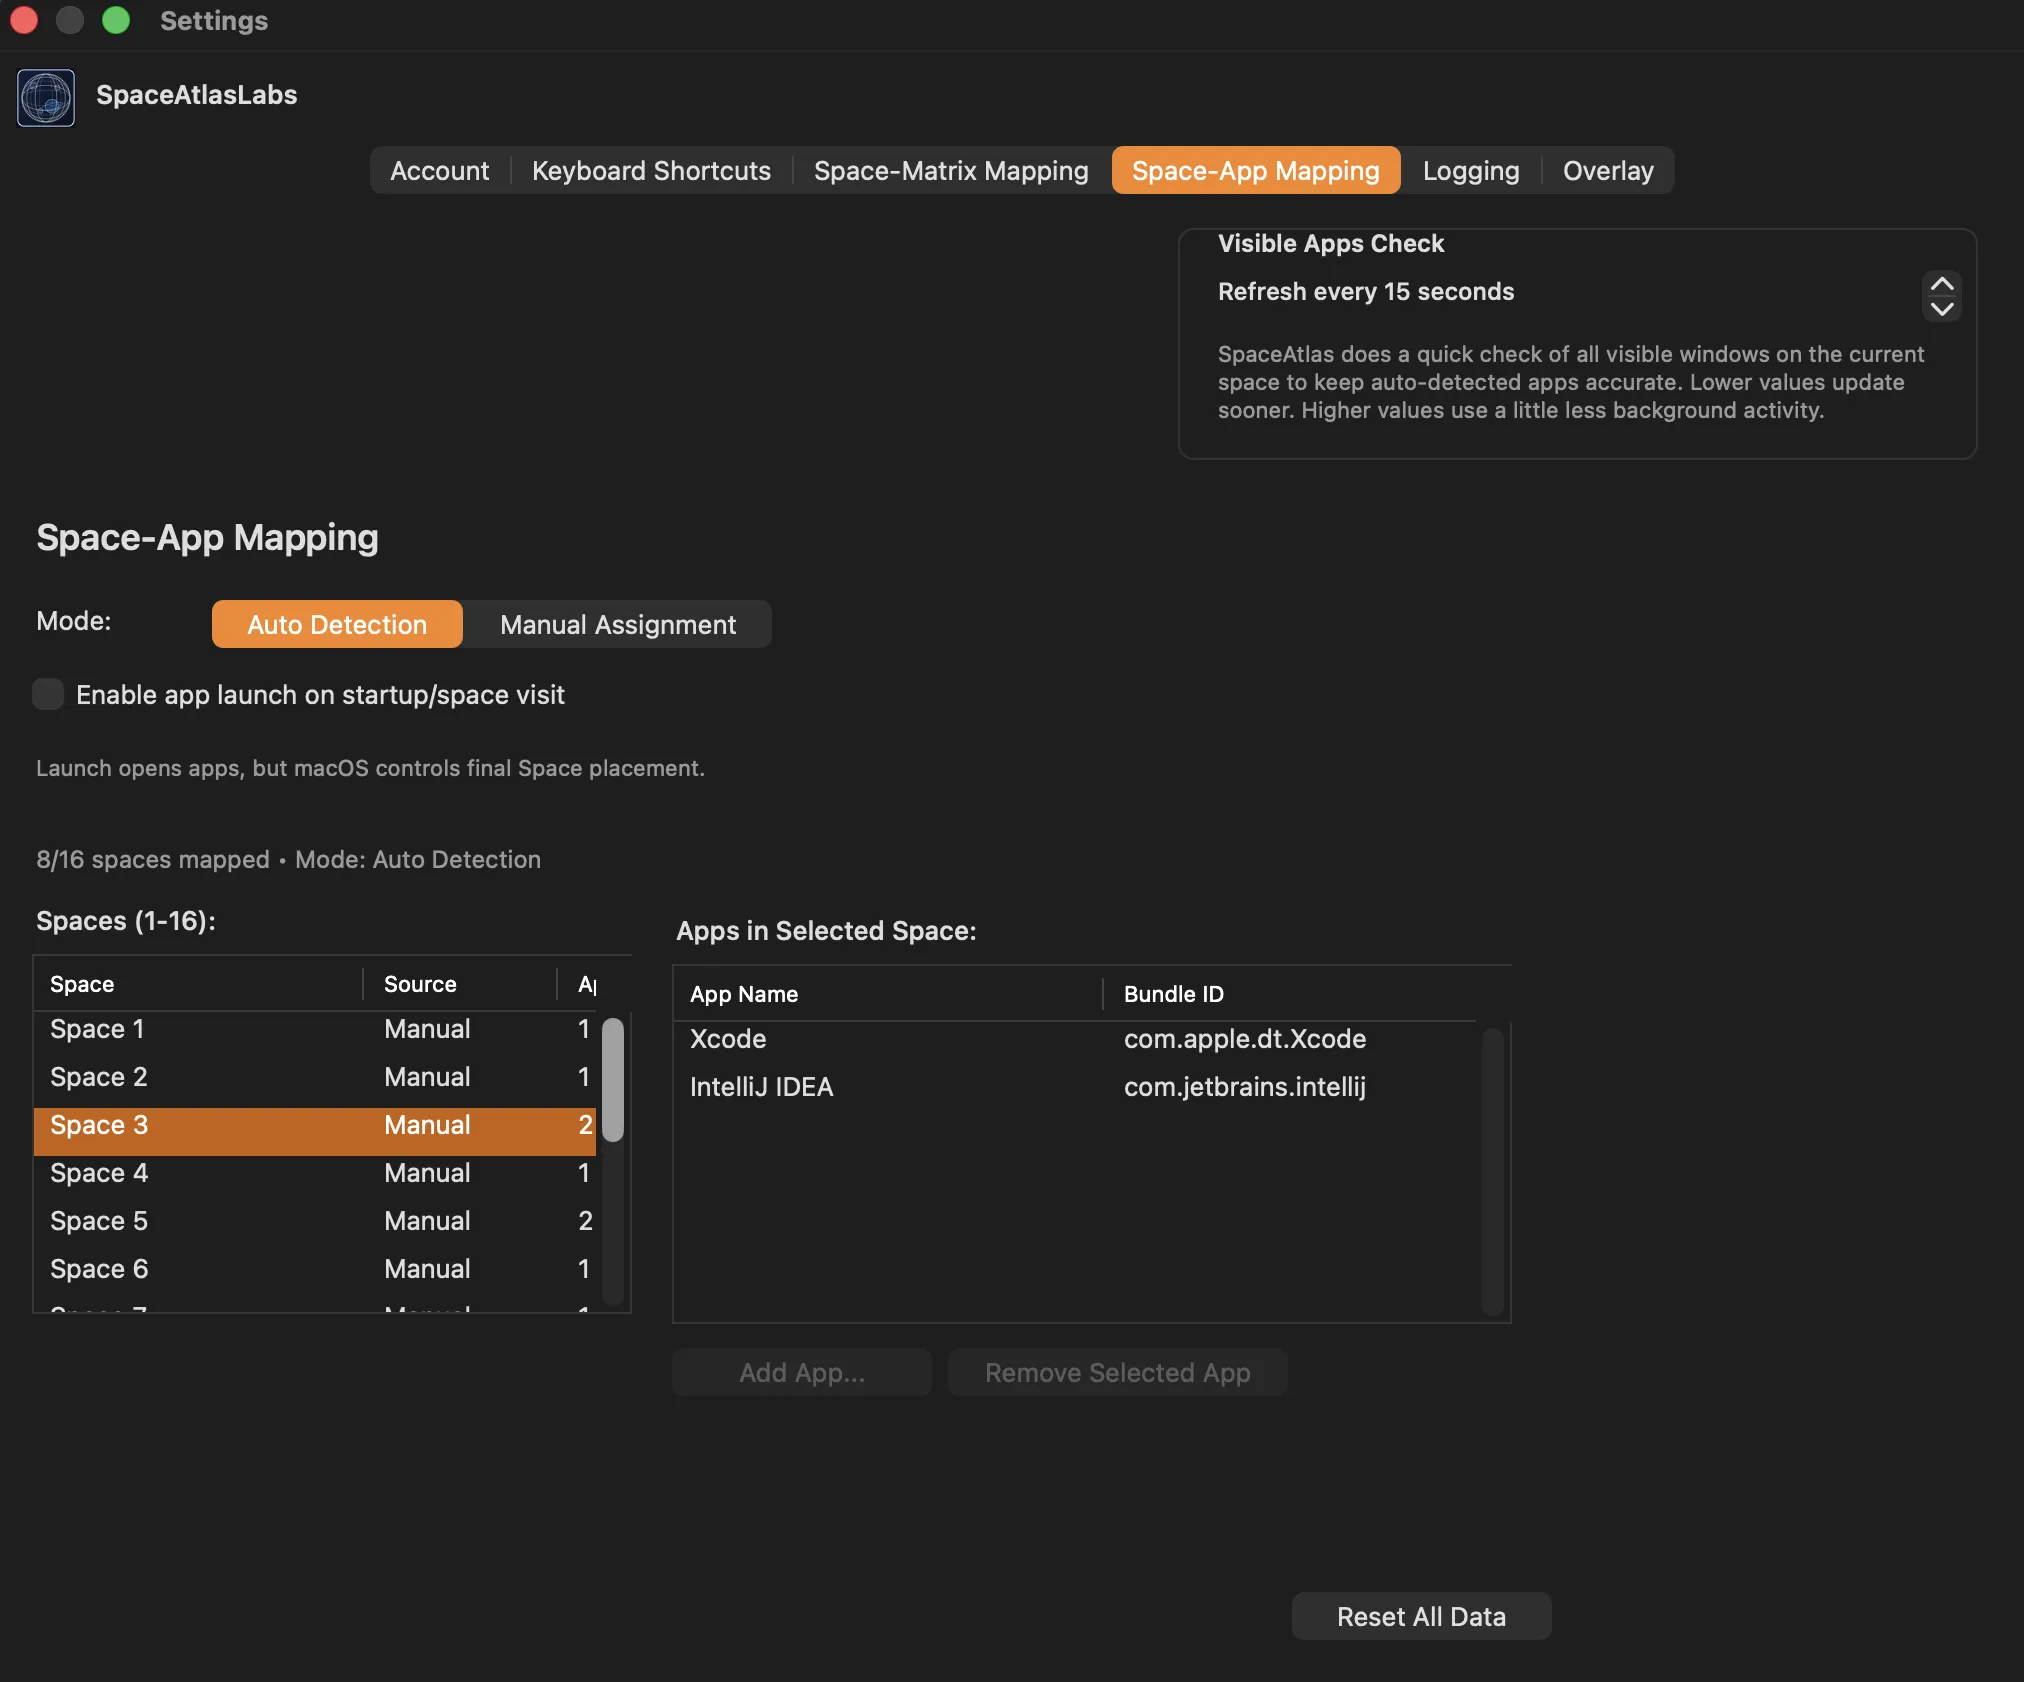Select Manual Assignment mode
The image size is (2024, 1682).
tap(617, 624)
